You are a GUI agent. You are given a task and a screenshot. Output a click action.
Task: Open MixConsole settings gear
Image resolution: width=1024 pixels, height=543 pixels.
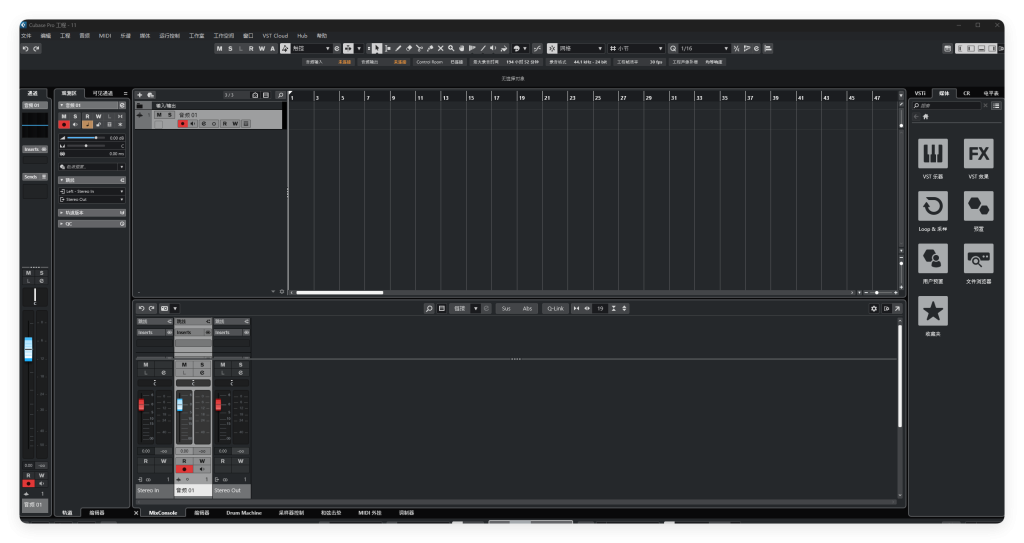874,308
